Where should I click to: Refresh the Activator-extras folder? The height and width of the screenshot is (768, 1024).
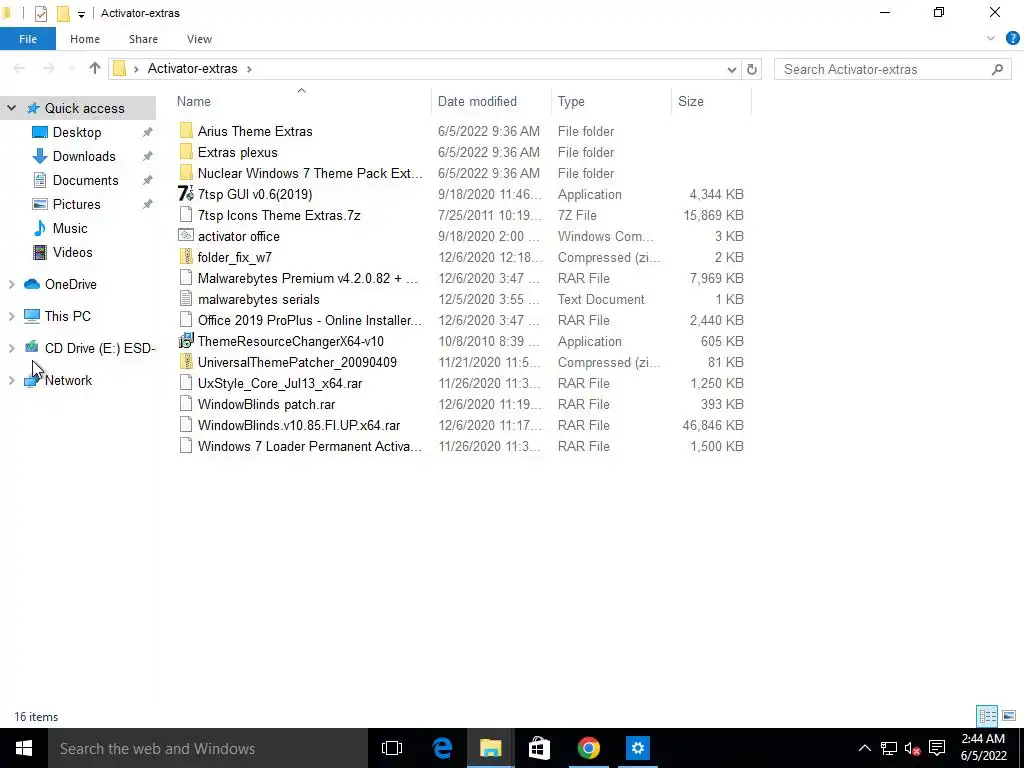pos(752,69)
